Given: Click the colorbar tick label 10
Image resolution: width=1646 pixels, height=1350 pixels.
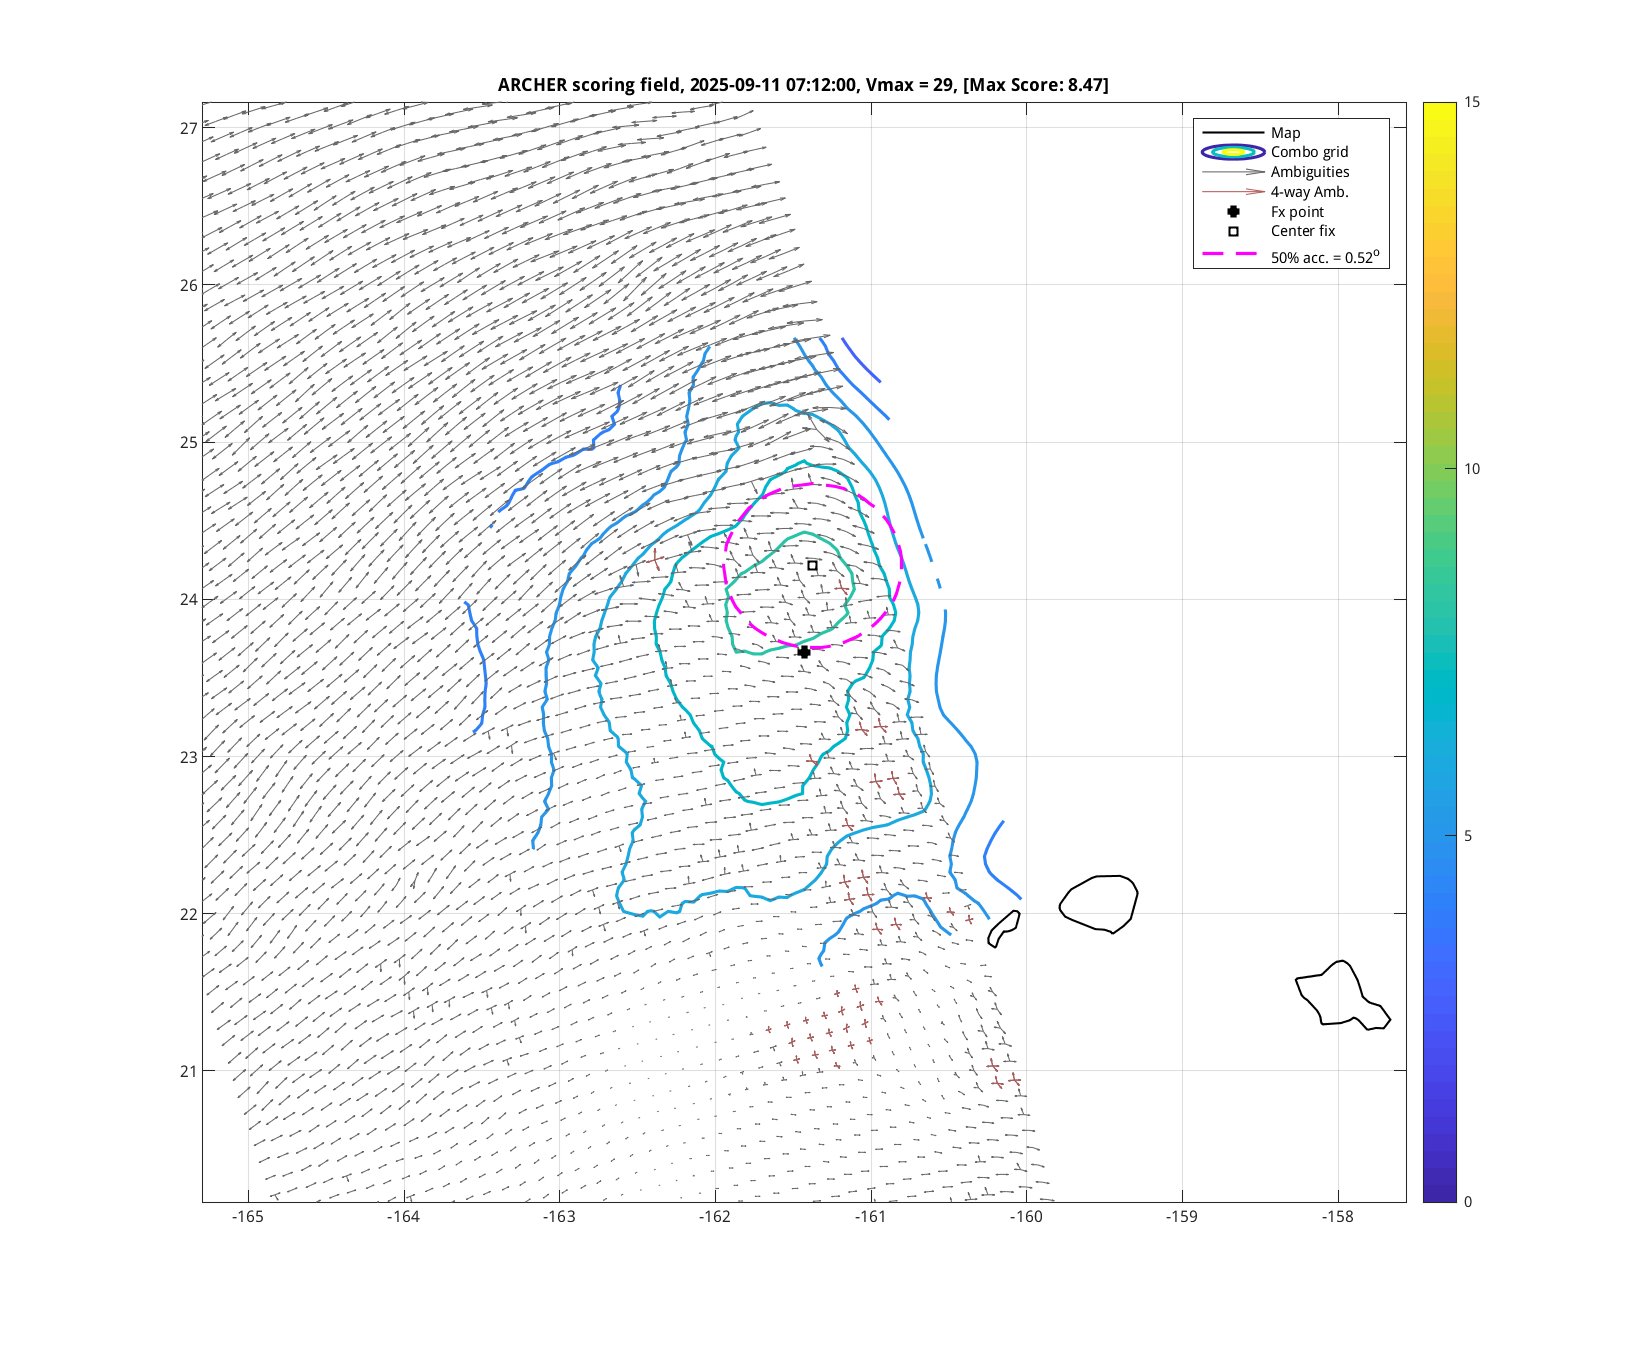Looking at the screenshot, I should pos(1472,469).
